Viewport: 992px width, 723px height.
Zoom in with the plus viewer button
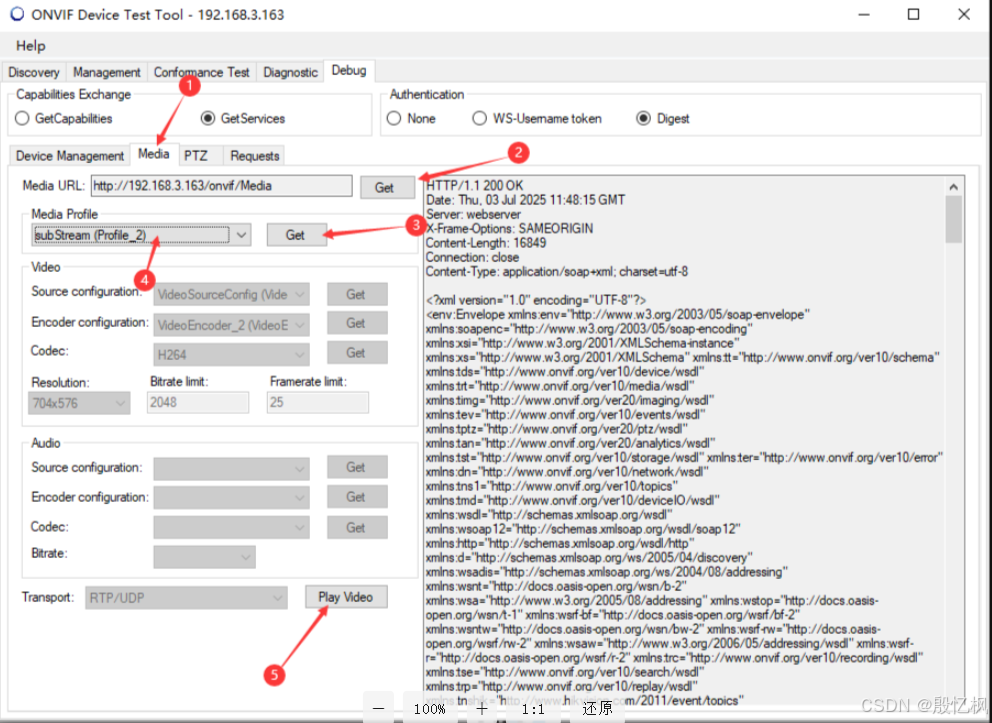482,708
